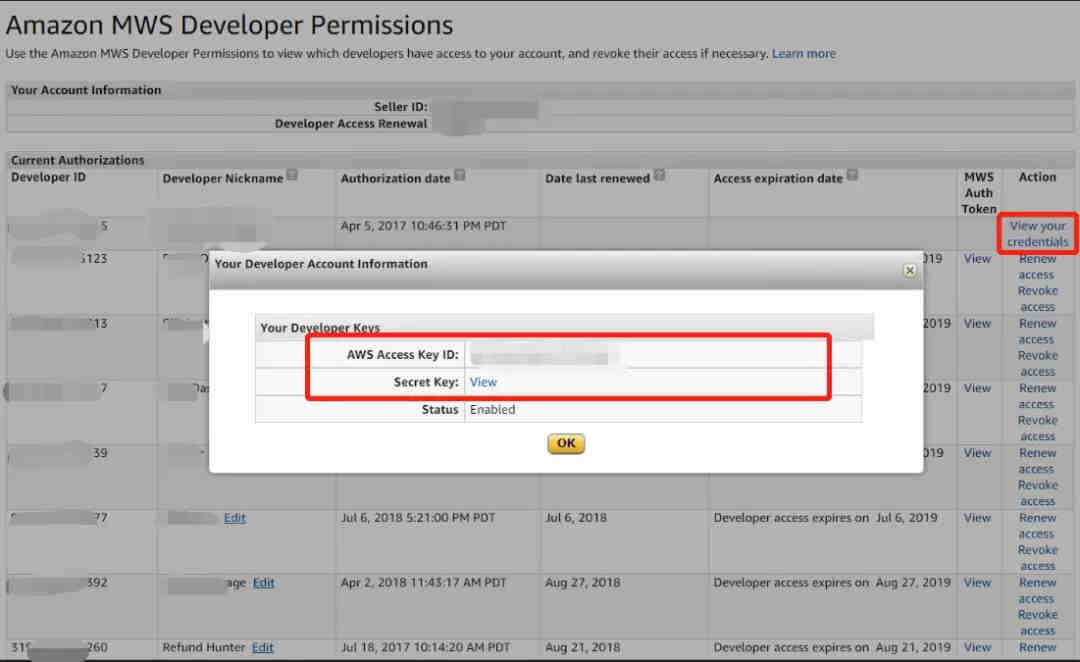Click help icon beside Developer Nickname header

(x=292, y=175)
